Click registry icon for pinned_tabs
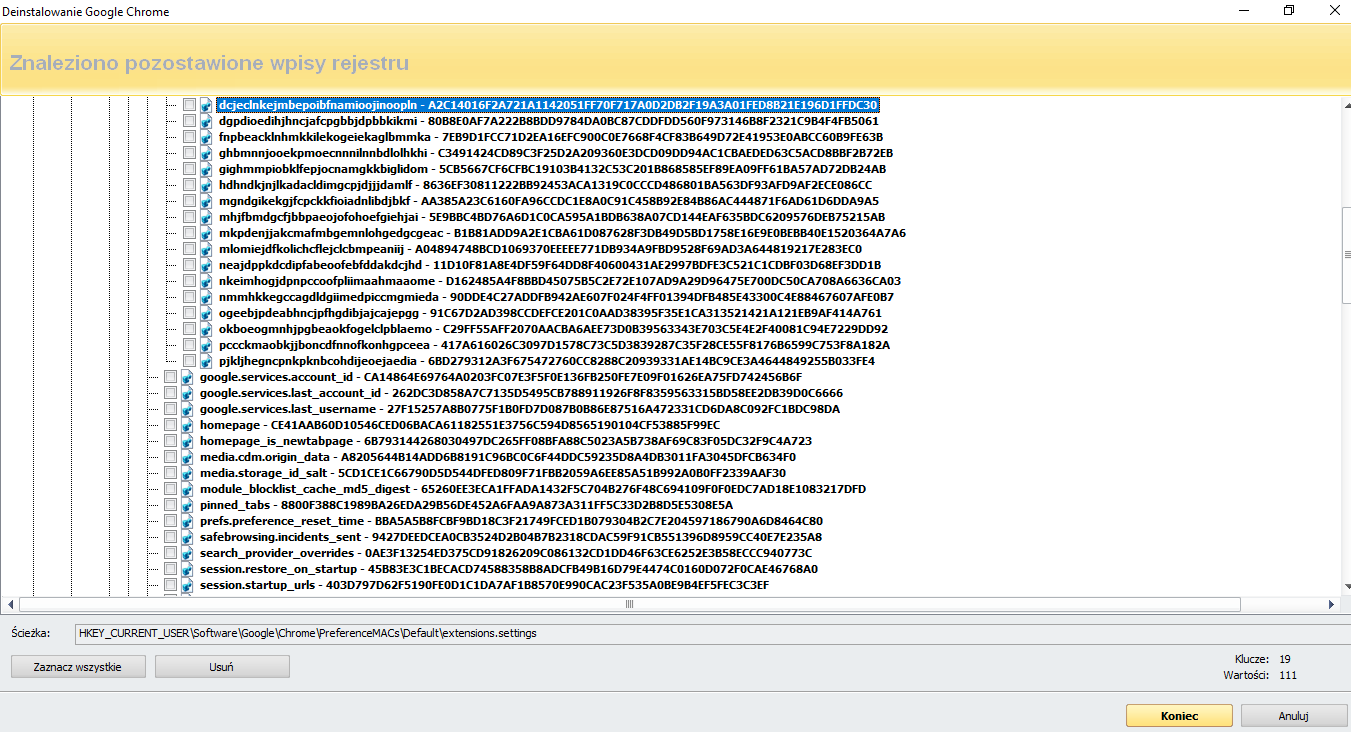 pos(187,505)
